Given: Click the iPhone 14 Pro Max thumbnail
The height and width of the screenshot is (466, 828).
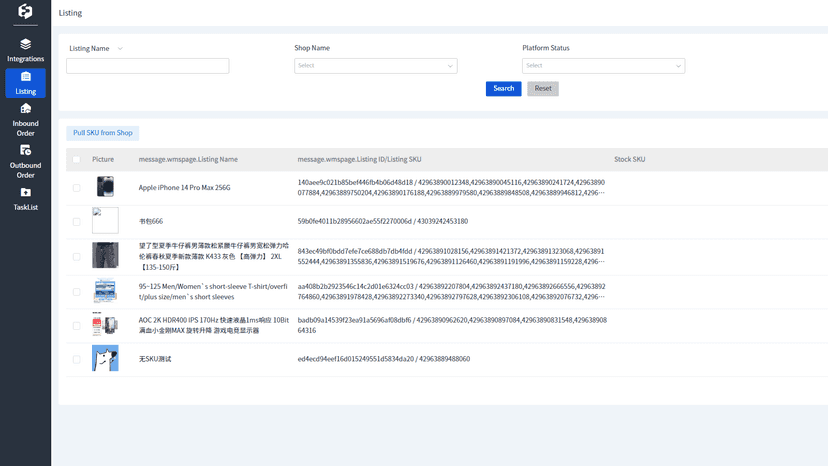Looking at the screenshot, I should 105,187.
